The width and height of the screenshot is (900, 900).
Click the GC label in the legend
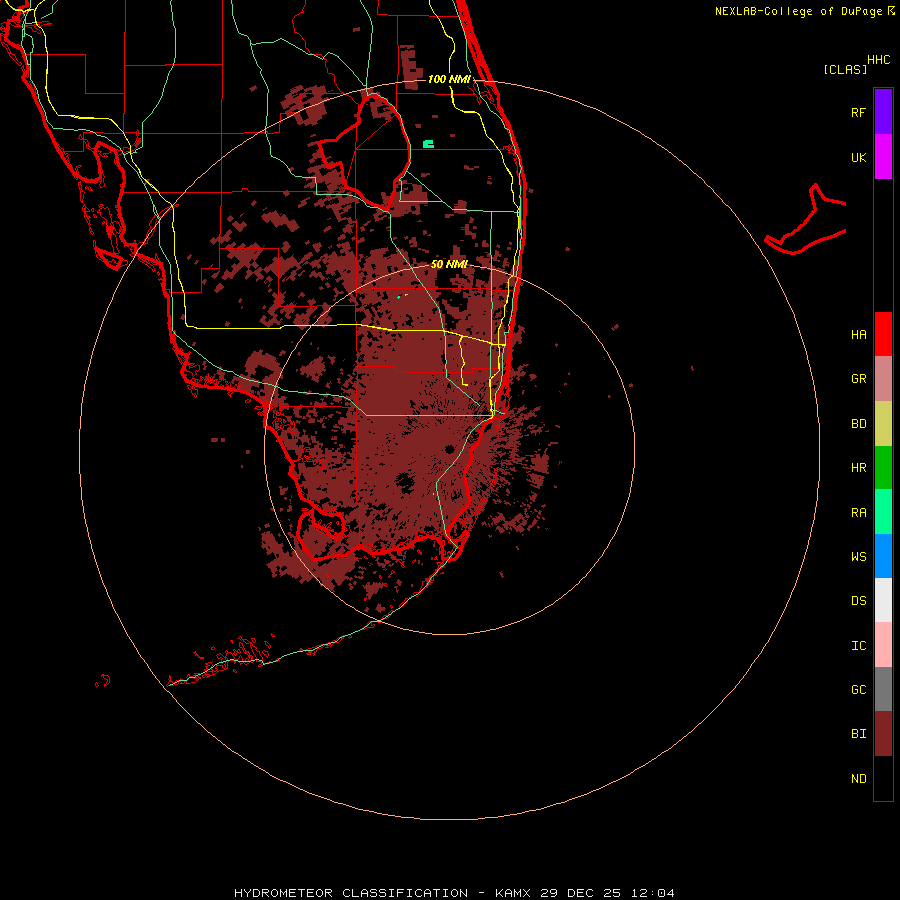click(858, 689)
